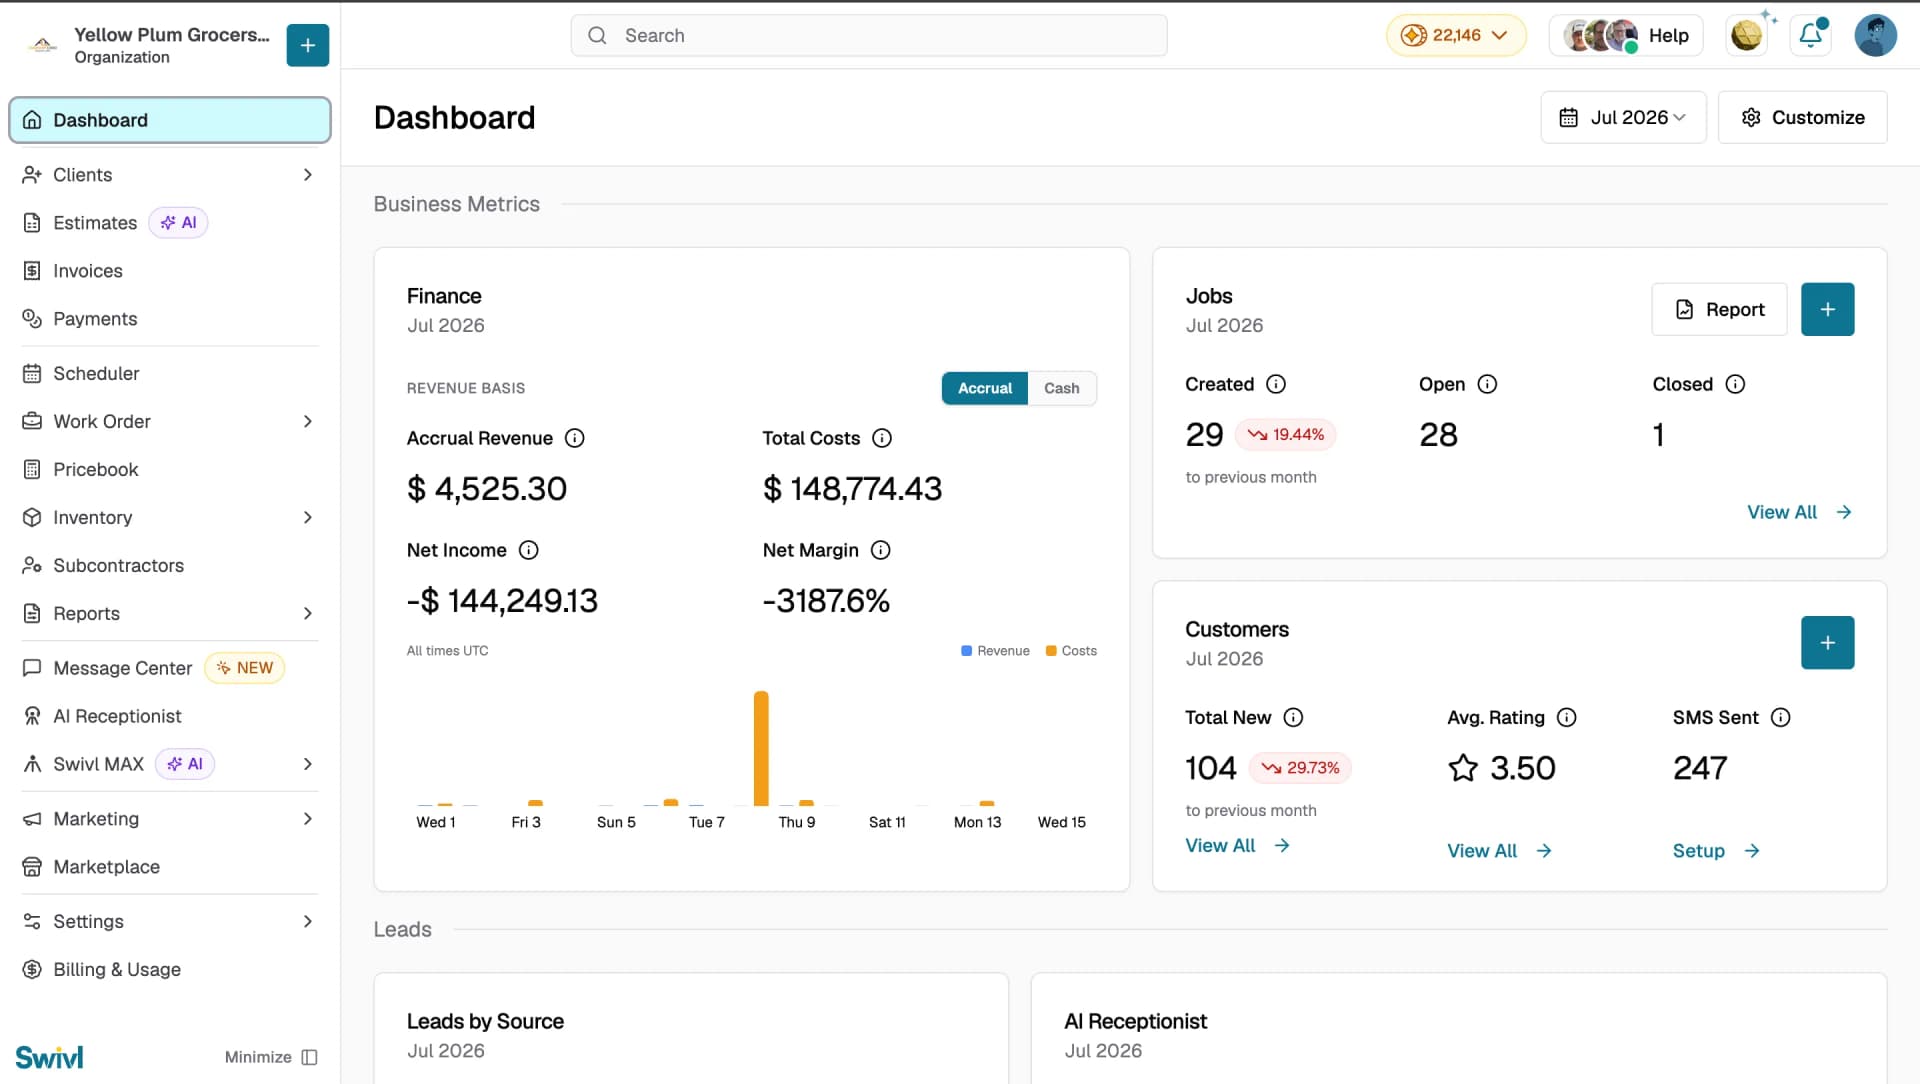
Task: Add a new job with plus button
Action: [1827, 310]
